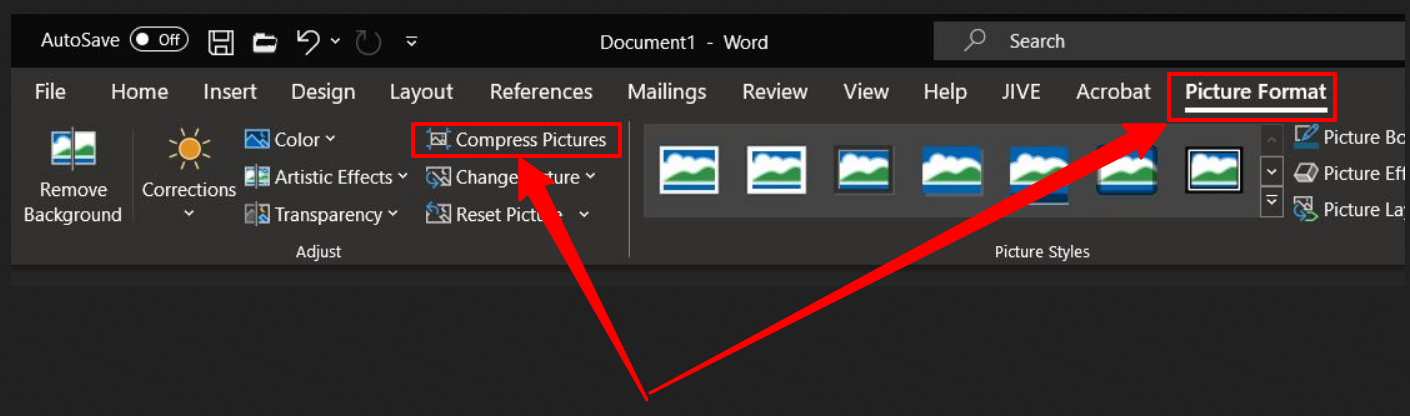Click the Undo arrow icon

click(x=308, y=42)
